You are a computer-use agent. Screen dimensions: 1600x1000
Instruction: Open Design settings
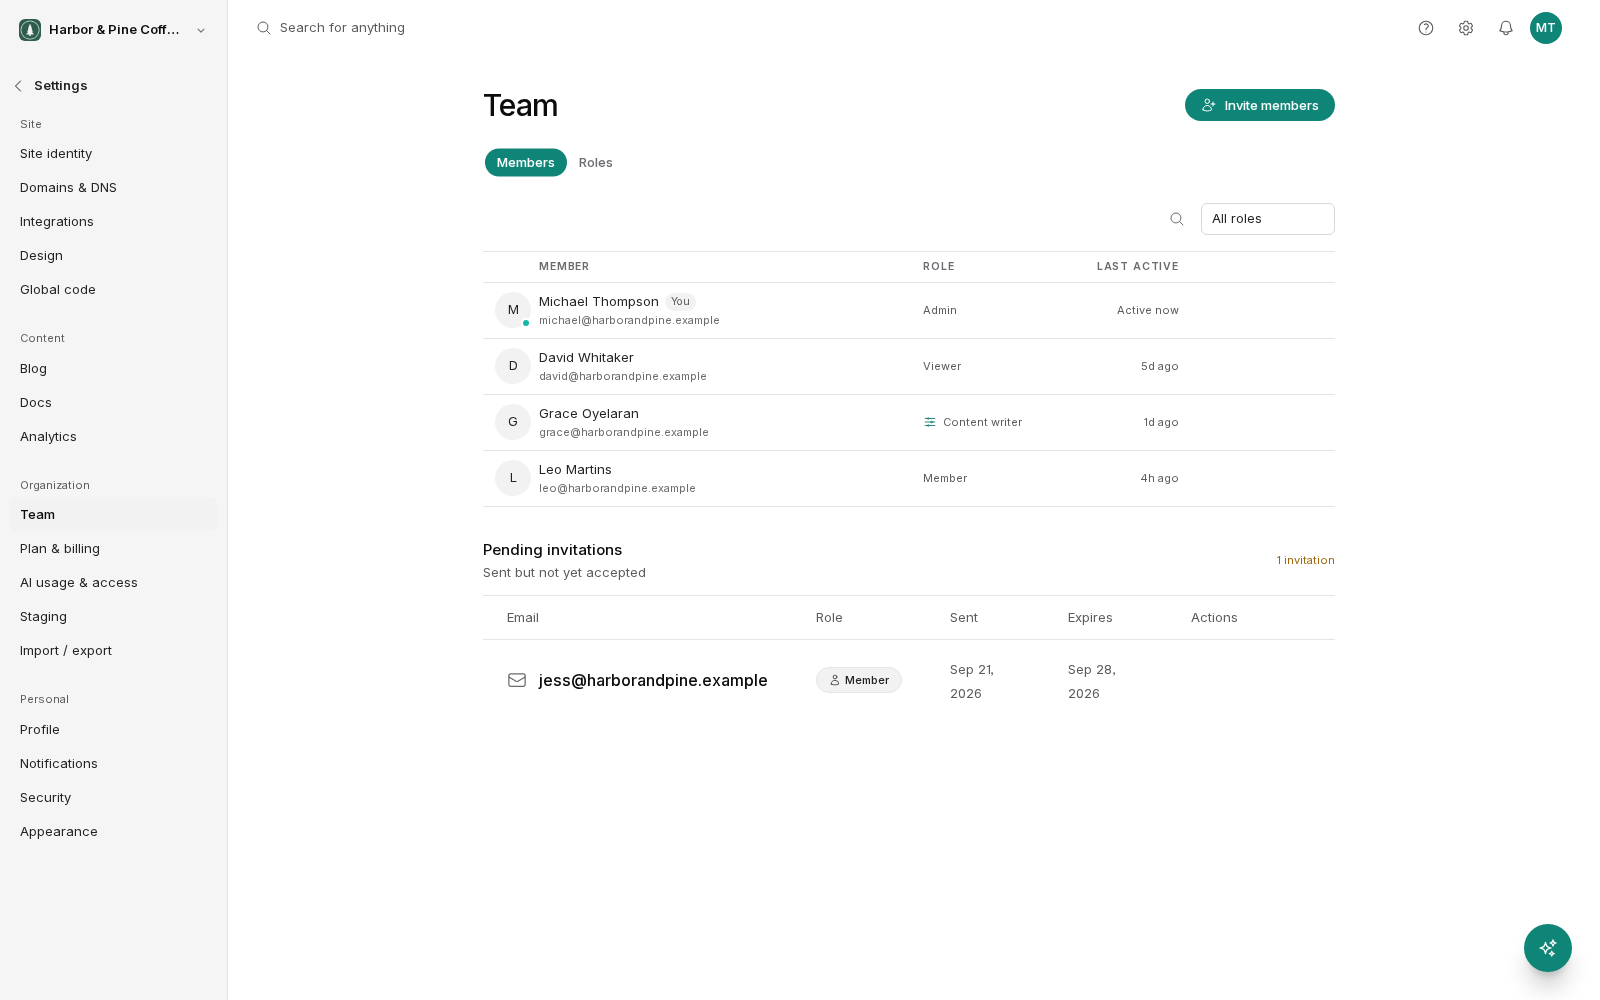click(114, 256)
